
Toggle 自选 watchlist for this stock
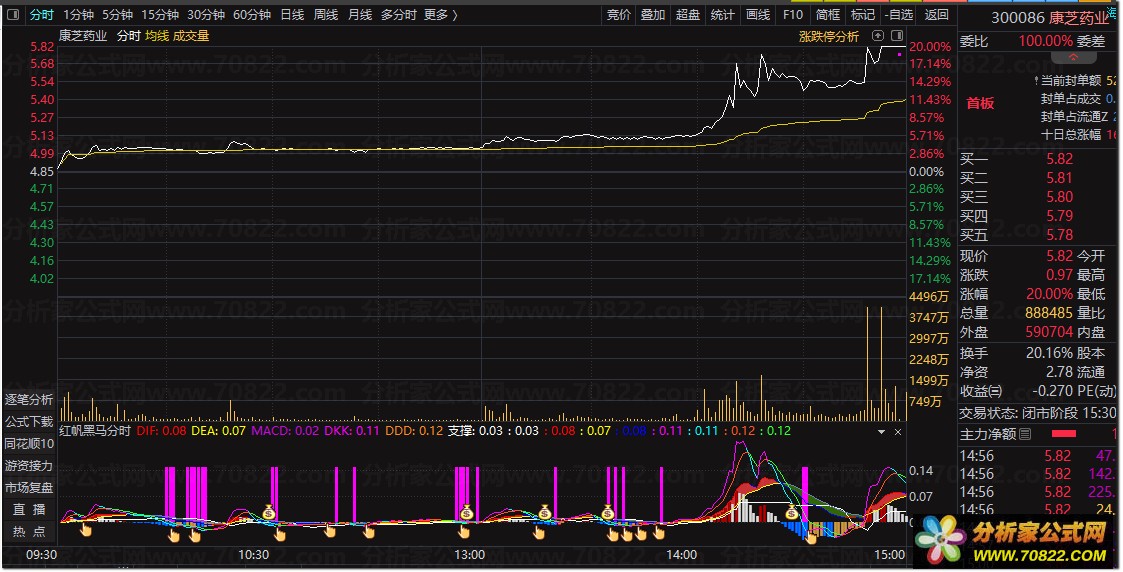899,15
